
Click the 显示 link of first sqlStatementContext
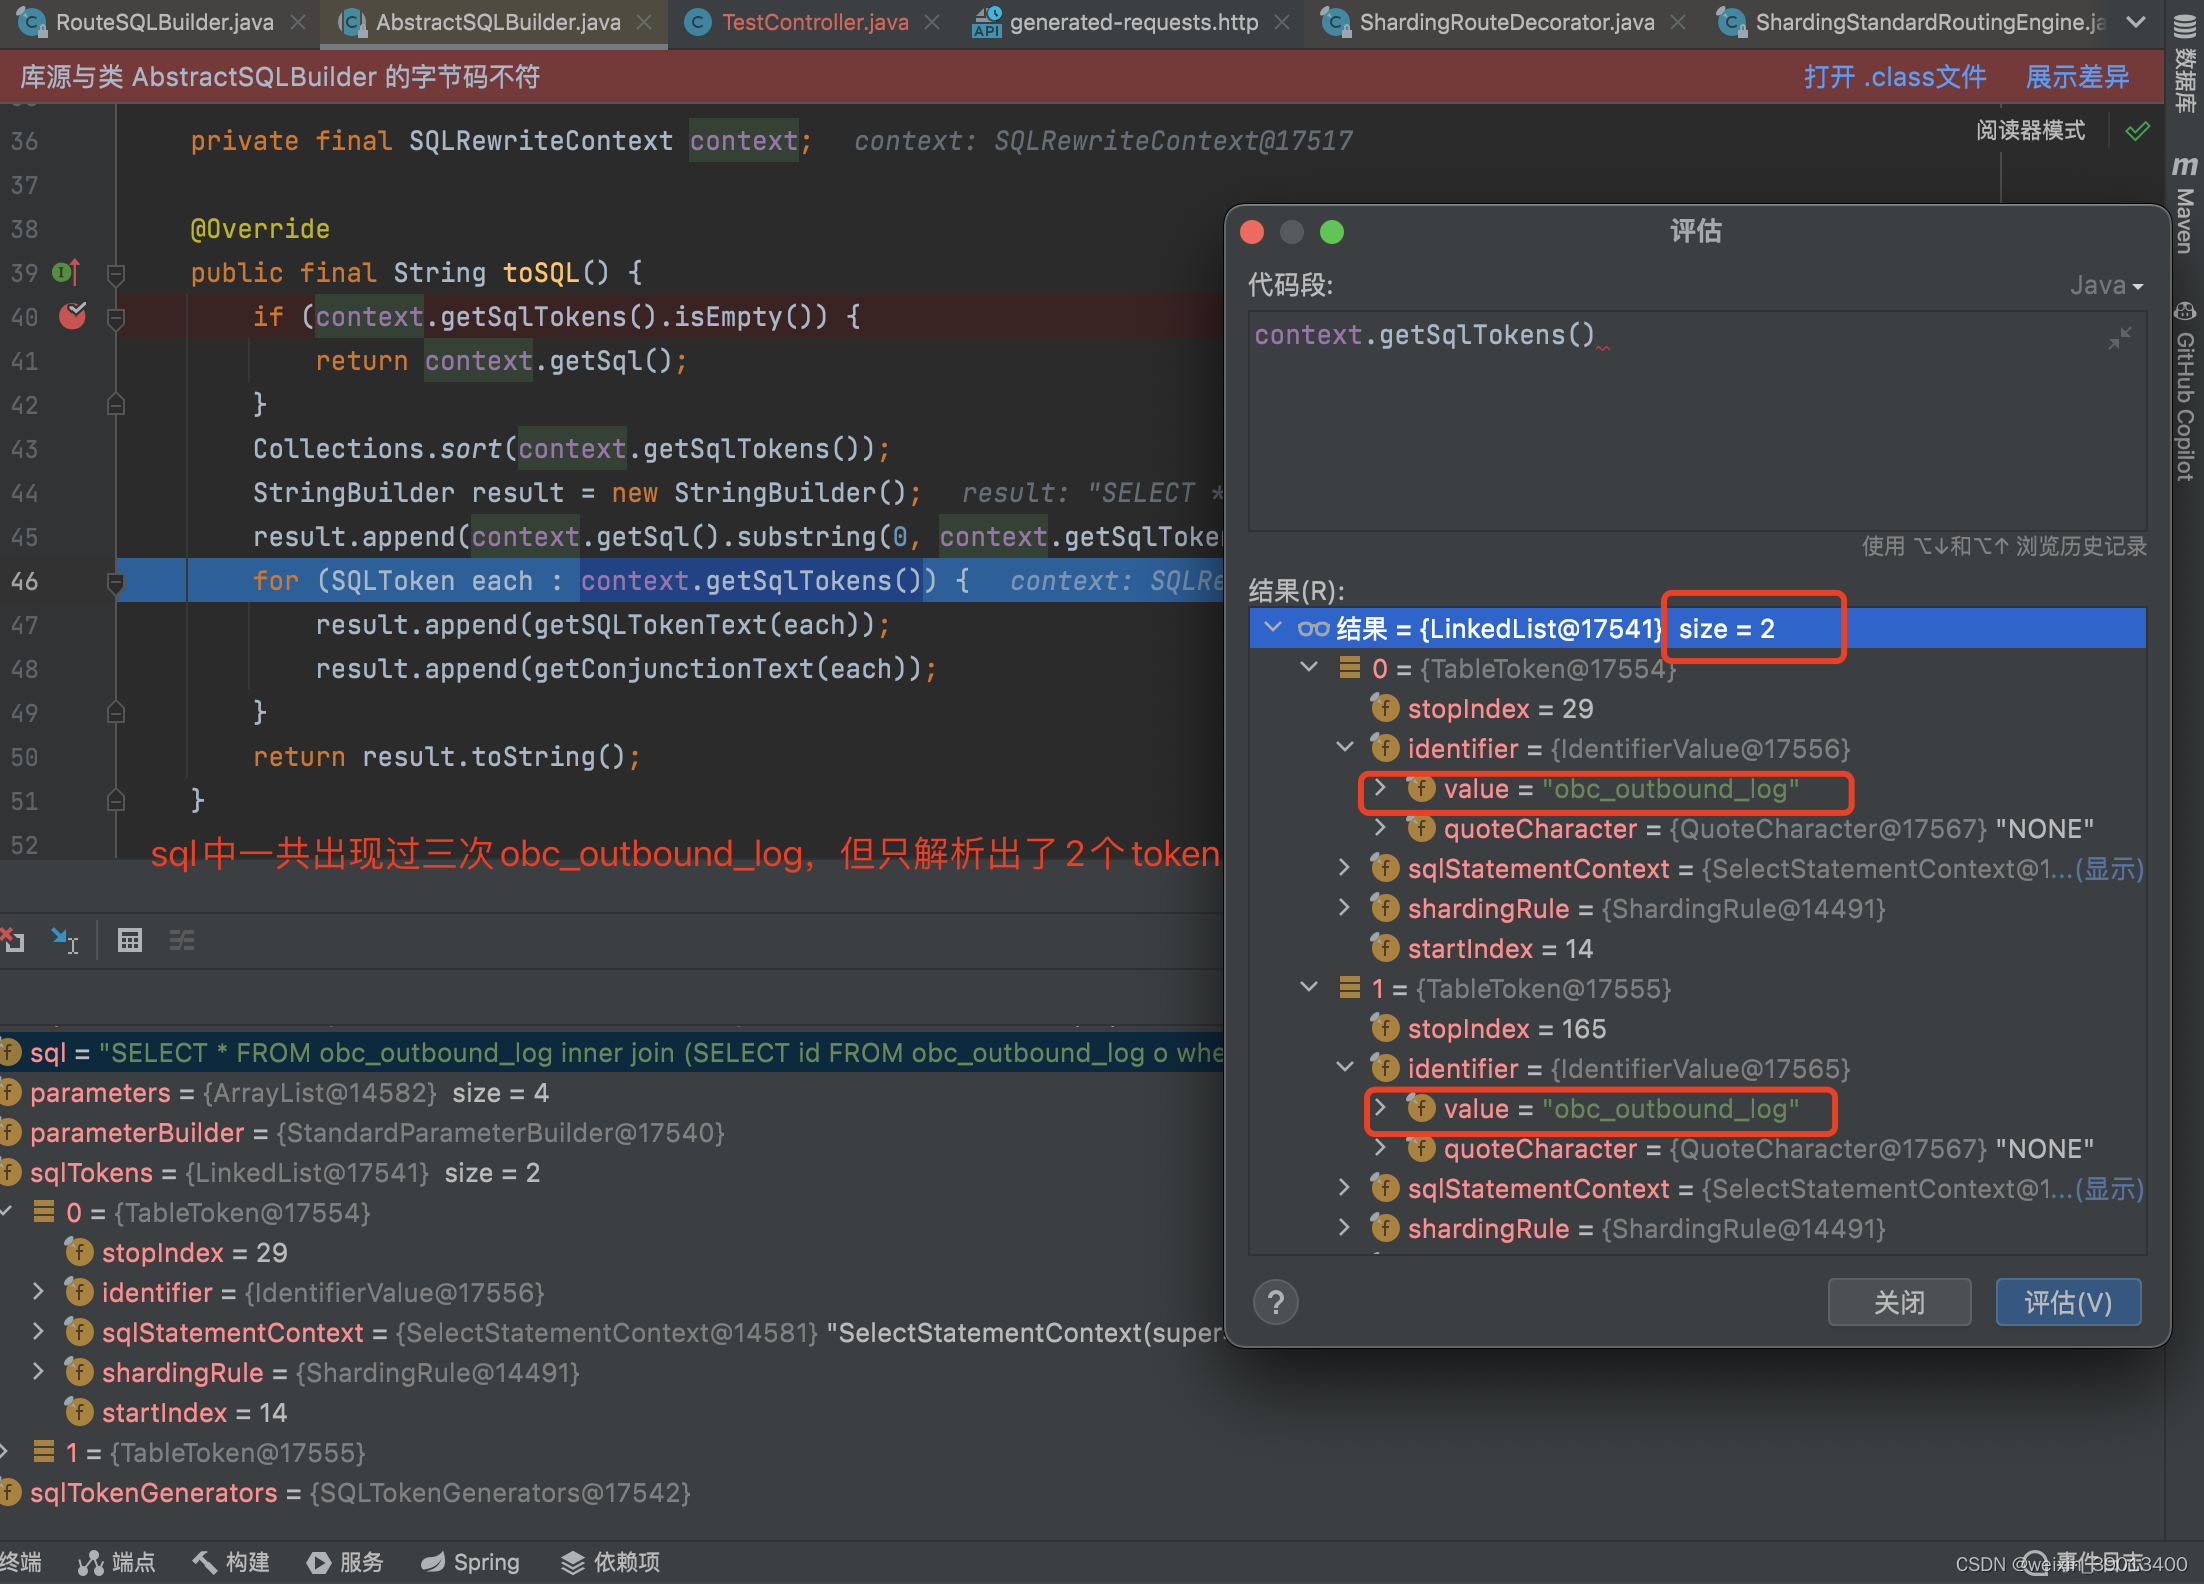2109,869
